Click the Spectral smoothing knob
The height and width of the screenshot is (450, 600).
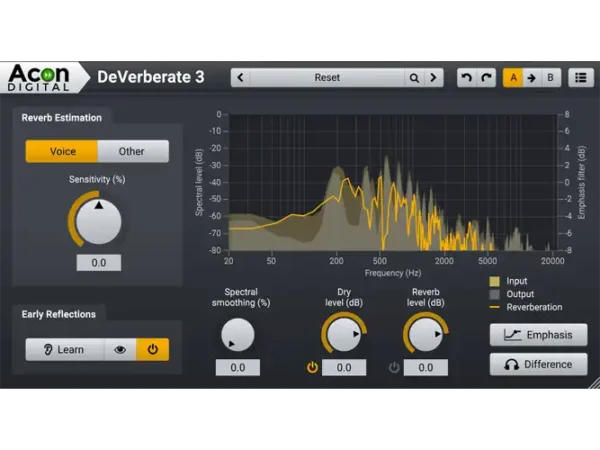pos(238,335)
